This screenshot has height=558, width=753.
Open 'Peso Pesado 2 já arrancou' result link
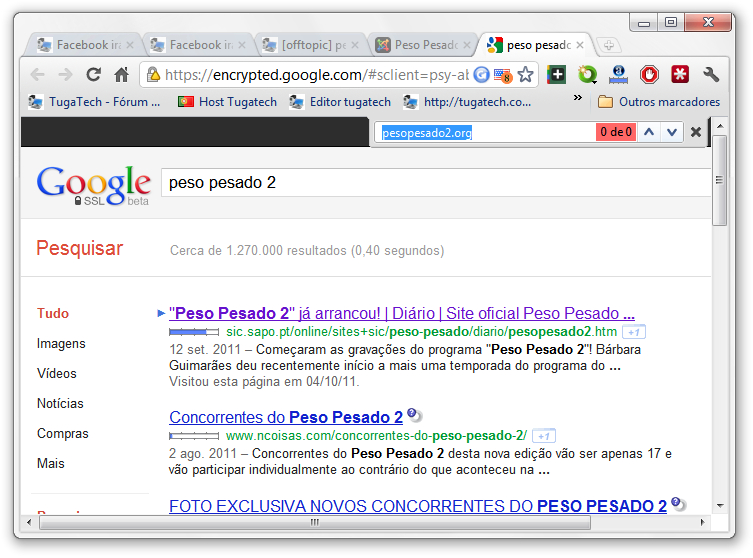pos(402,314)
